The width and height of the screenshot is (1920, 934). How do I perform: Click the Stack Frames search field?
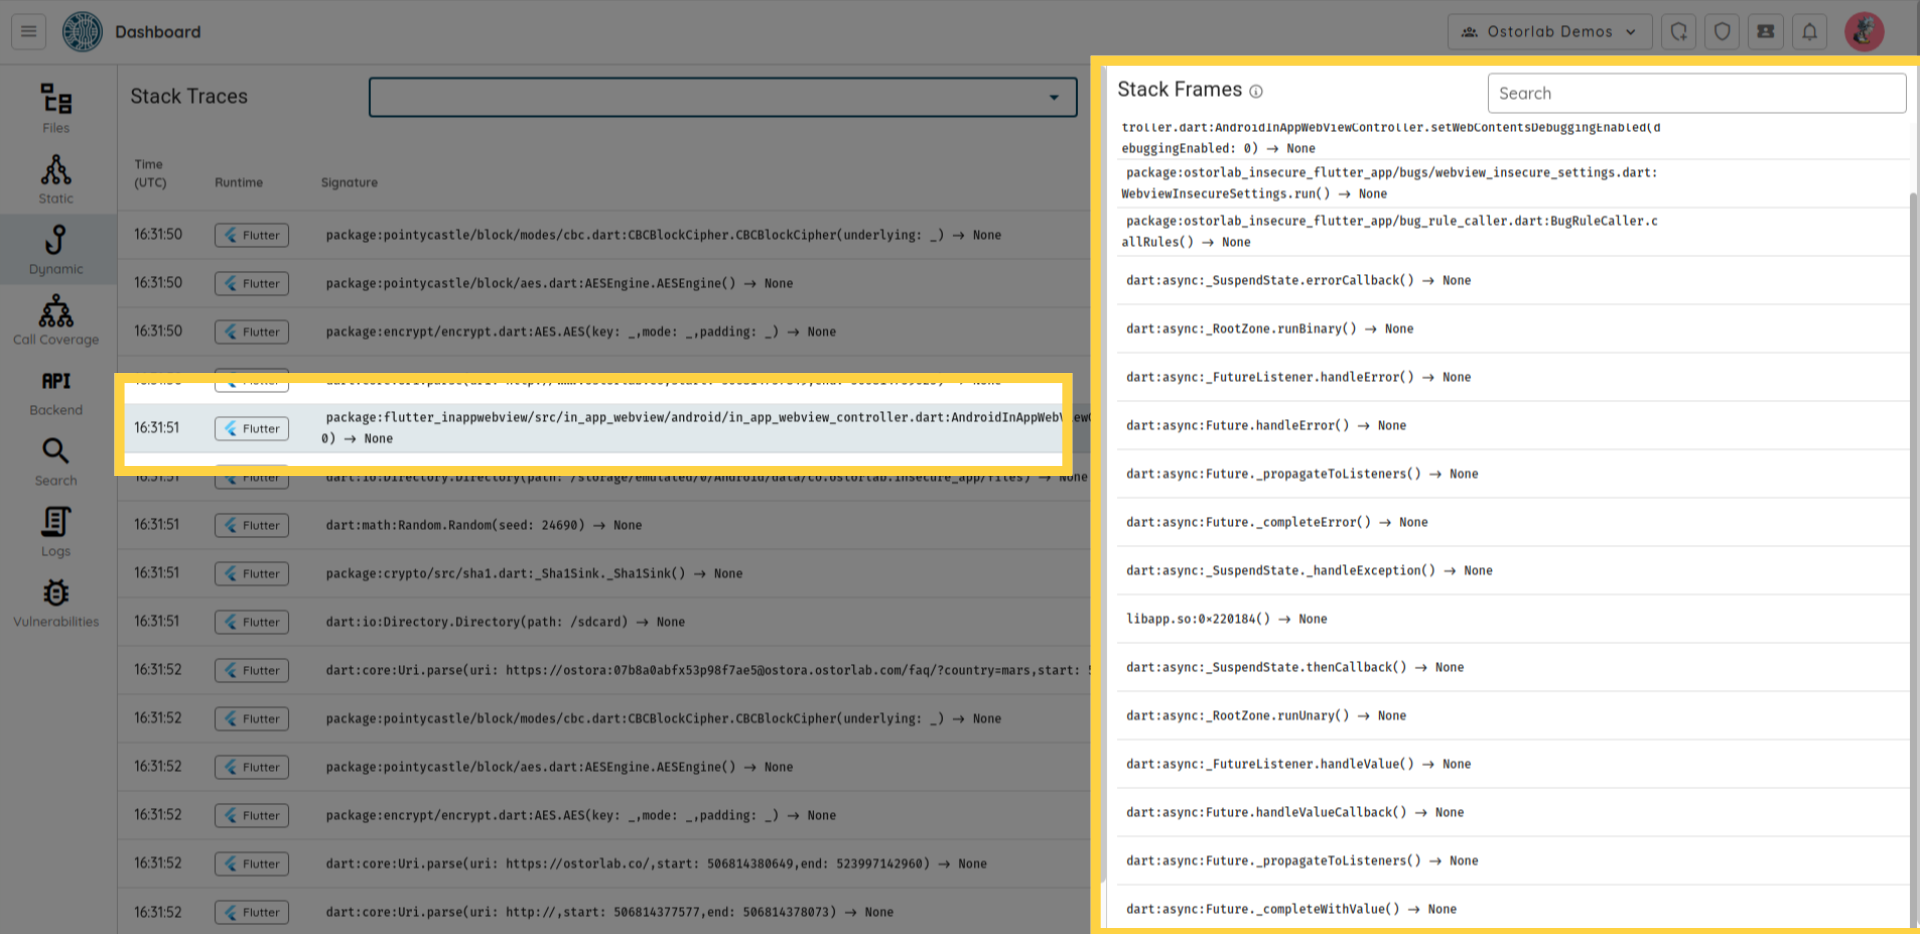pos(1696,93)
